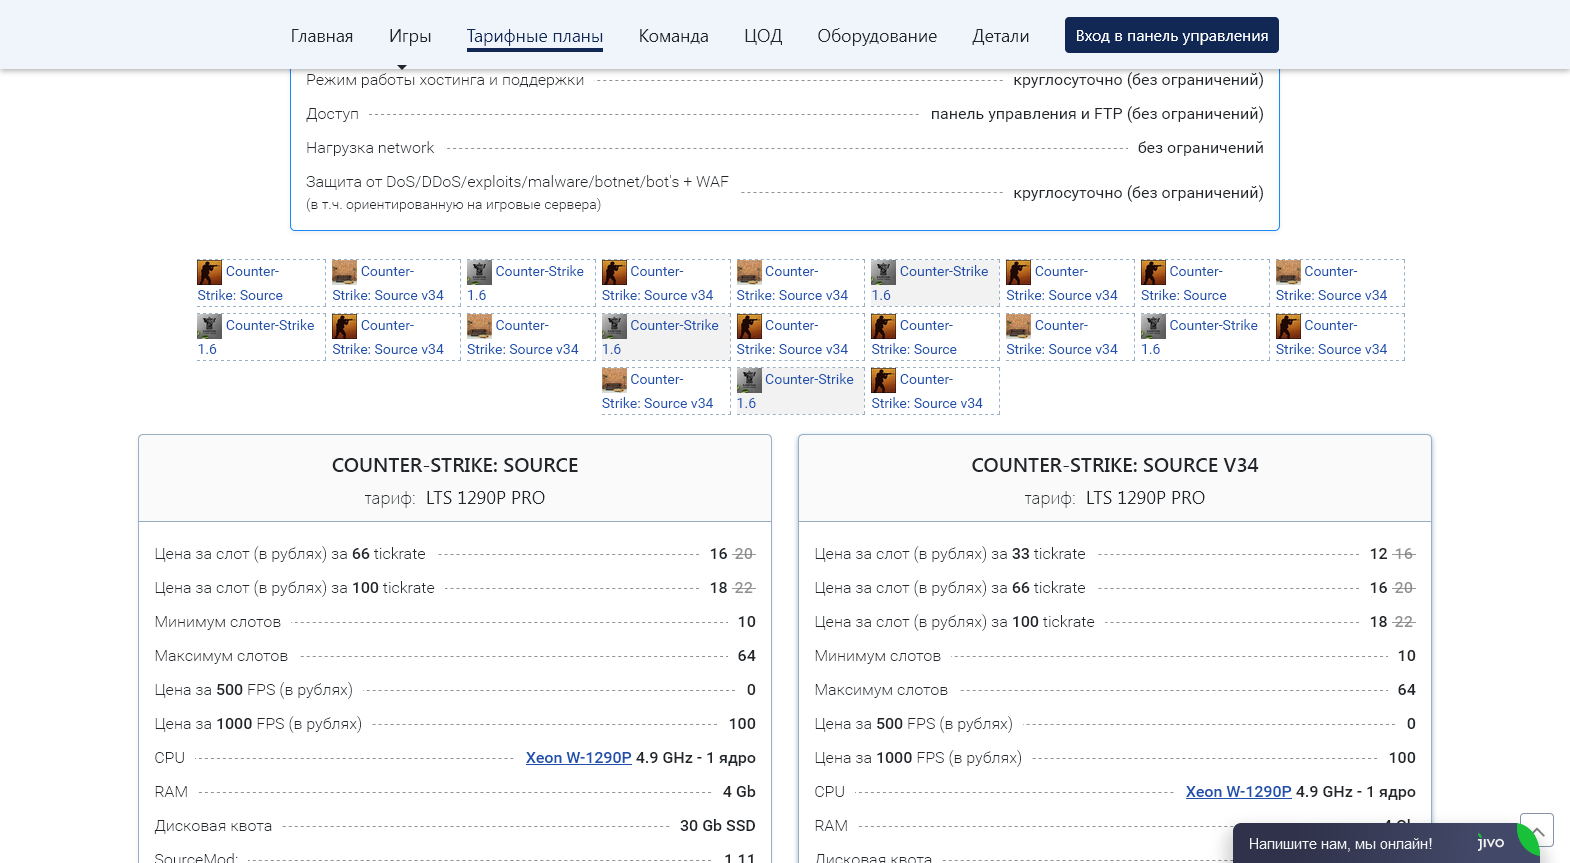Open the Главная menu item
This screenshot has height=863, width=1570.
point(321,36)
